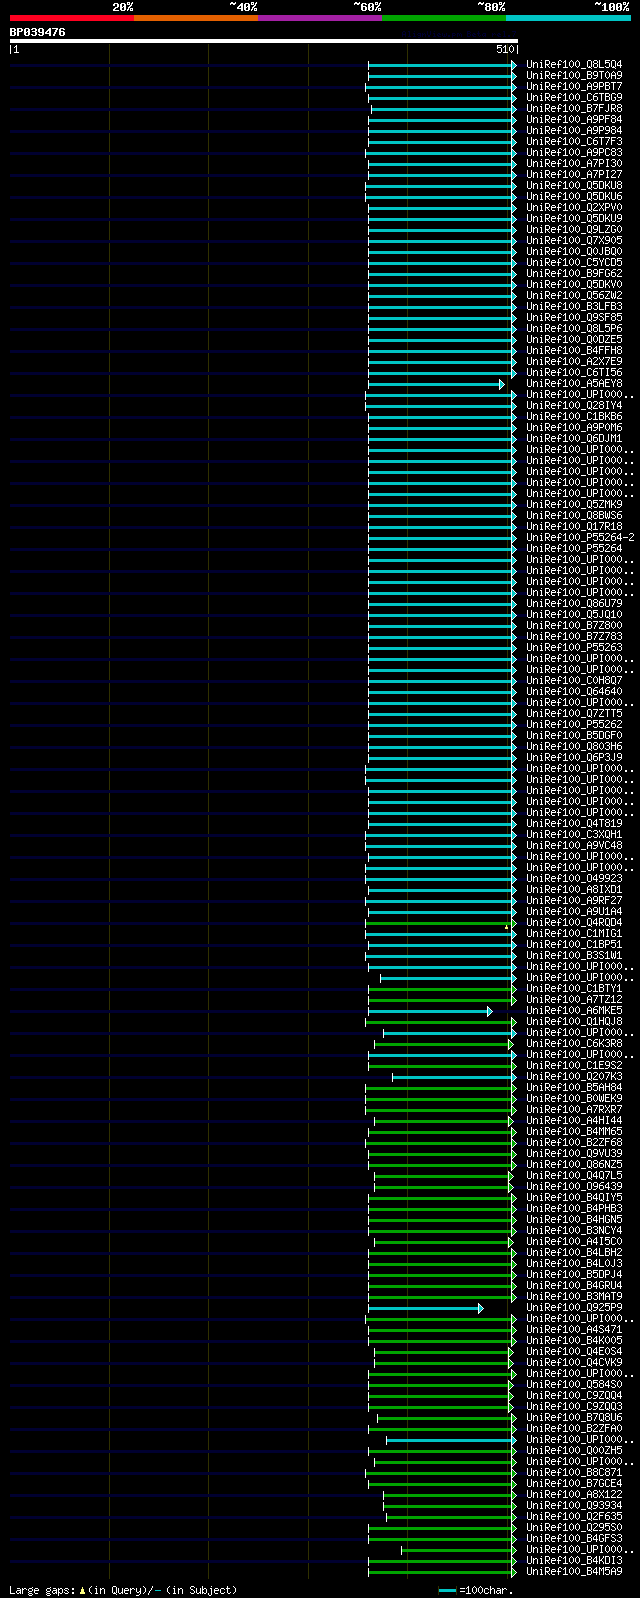Click the red 20% identity legend segment
The height and width of the screenshot is (1598, 640).
pyautogui.click(x=71, y=18)
